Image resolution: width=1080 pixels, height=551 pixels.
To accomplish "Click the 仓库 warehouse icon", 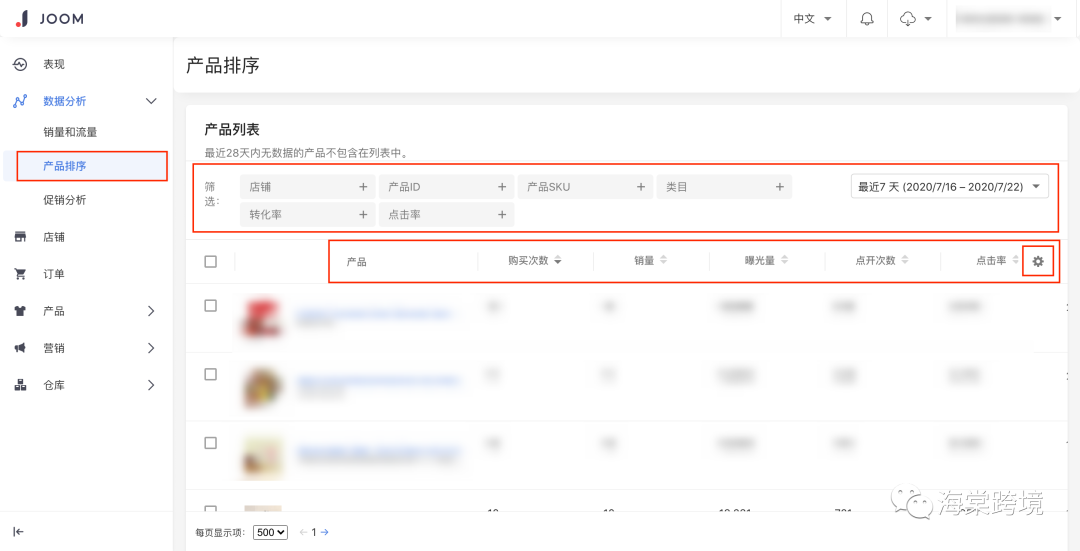I will coord(20,386).
